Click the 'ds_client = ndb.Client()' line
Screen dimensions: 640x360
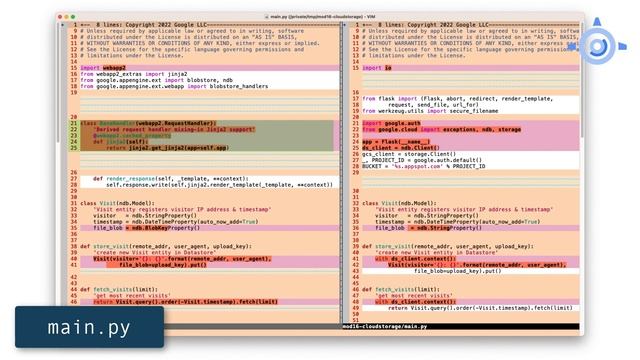(401, 148)
